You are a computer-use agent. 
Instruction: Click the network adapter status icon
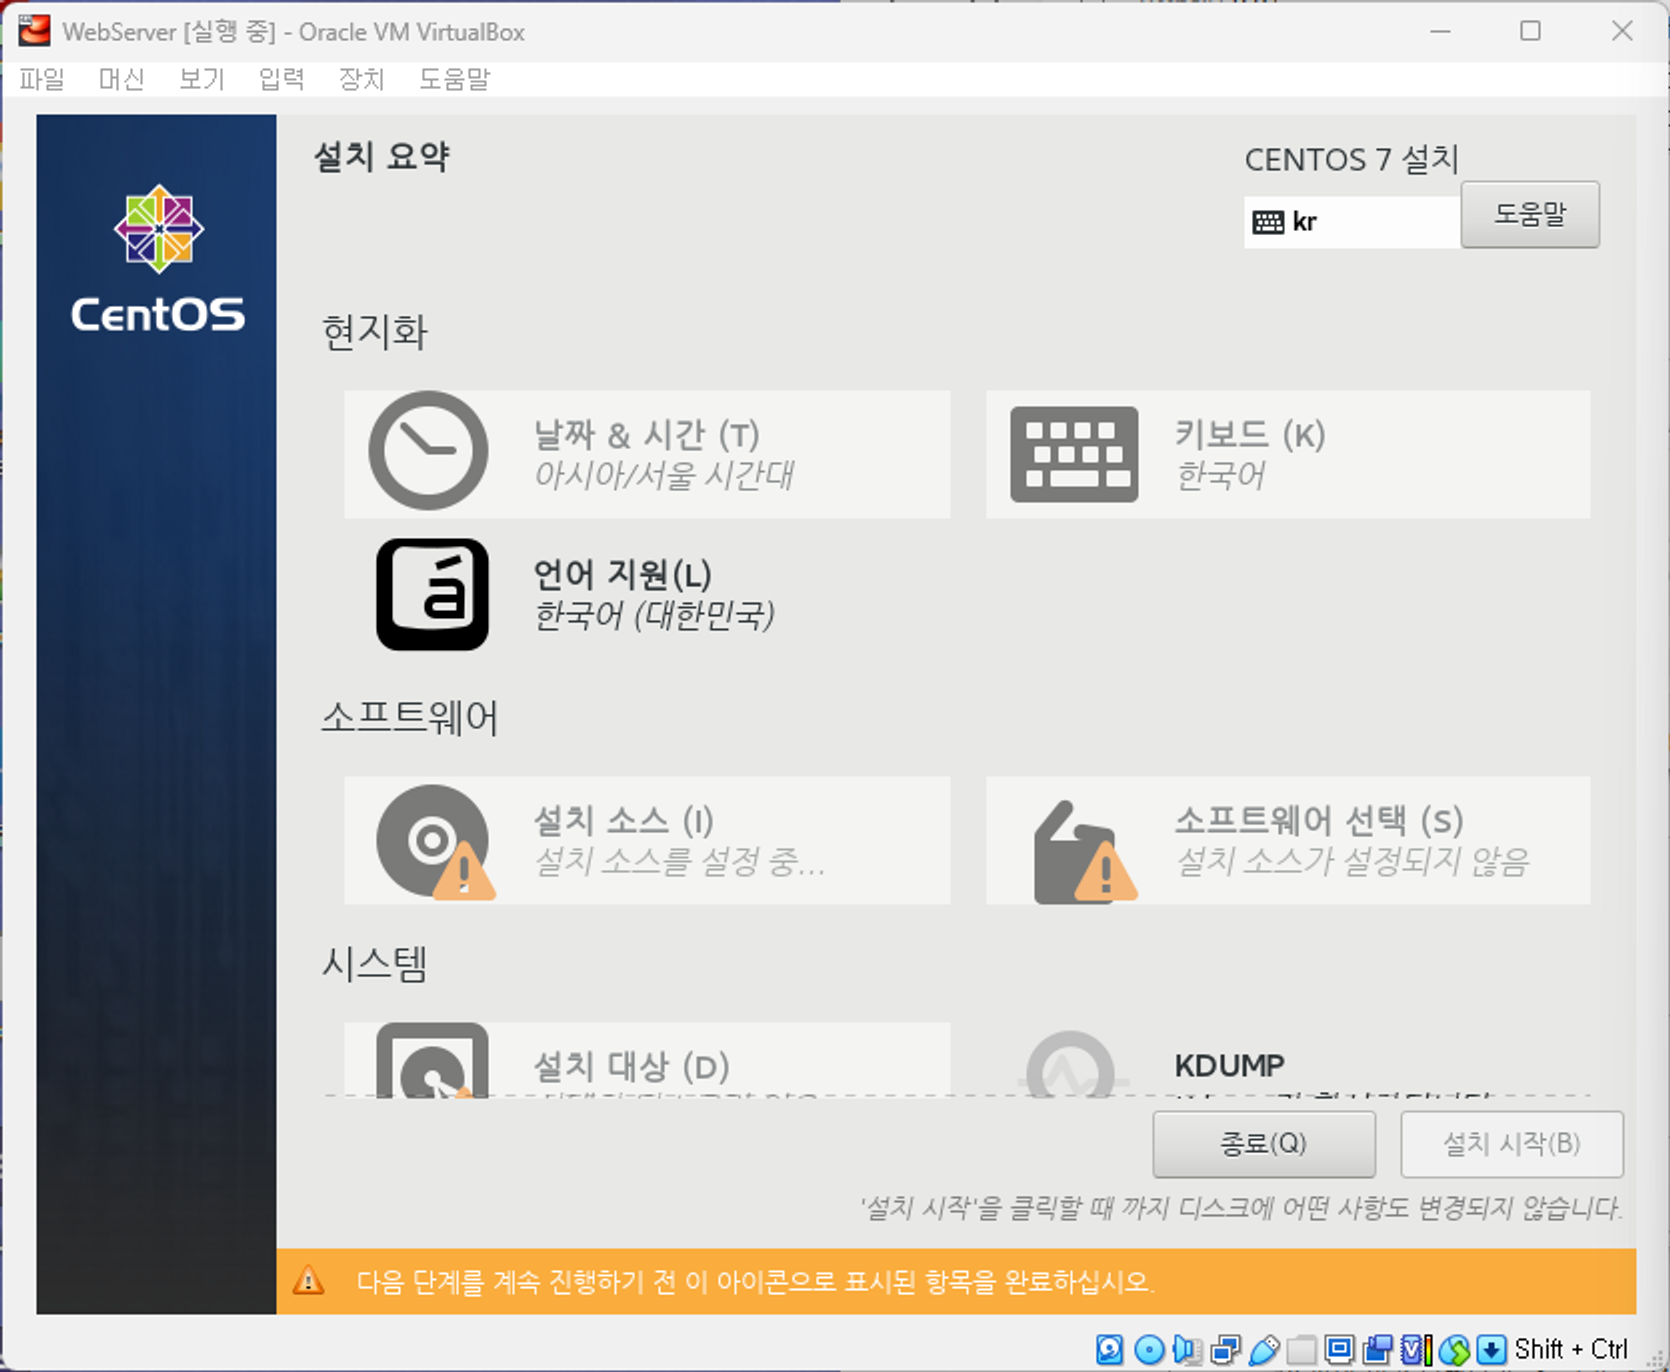(1225, 1350)
